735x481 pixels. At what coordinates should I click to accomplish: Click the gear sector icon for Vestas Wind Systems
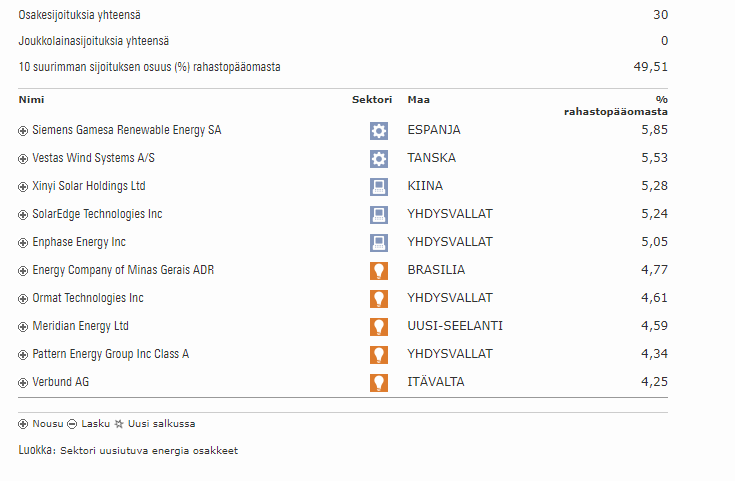(378, 158)
